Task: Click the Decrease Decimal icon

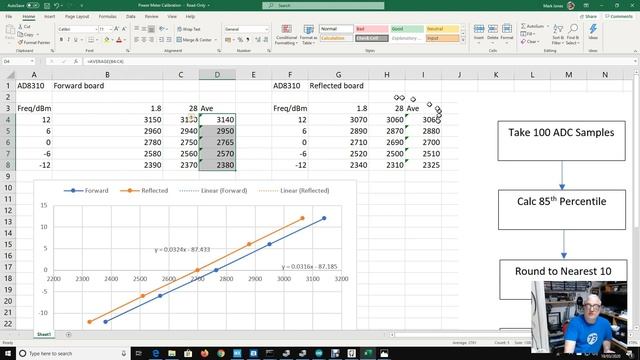Action: pyautogui.click(x=266, y=40)
